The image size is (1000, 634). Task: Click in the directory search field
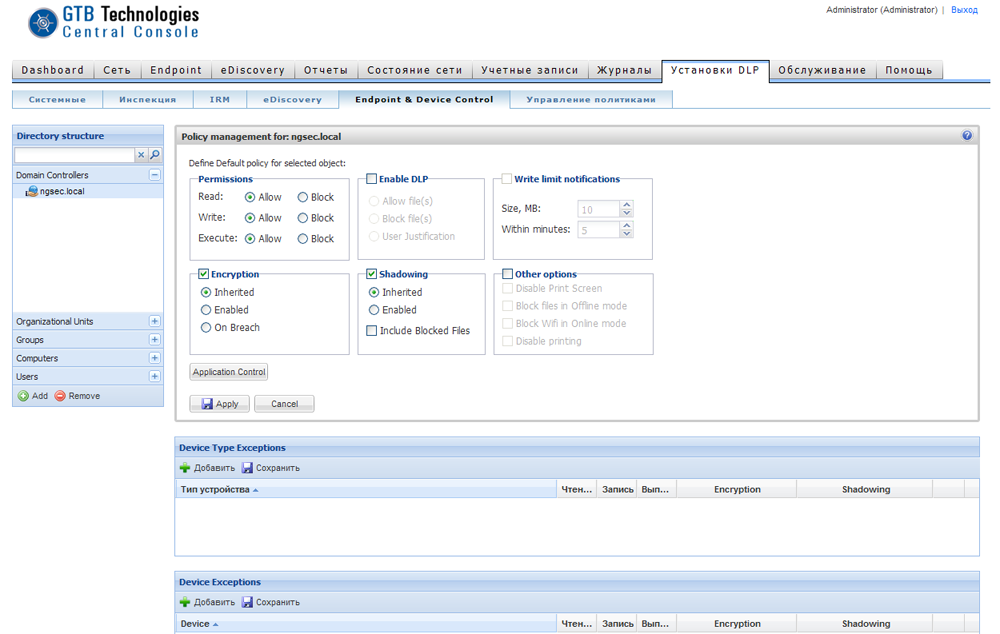(x=74, y=154)
